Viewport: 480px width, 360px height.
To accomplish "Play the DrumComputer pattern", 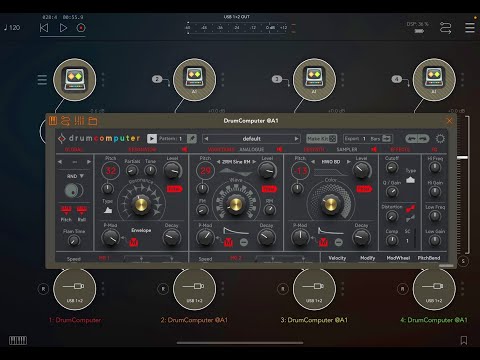I will point(152,139).
